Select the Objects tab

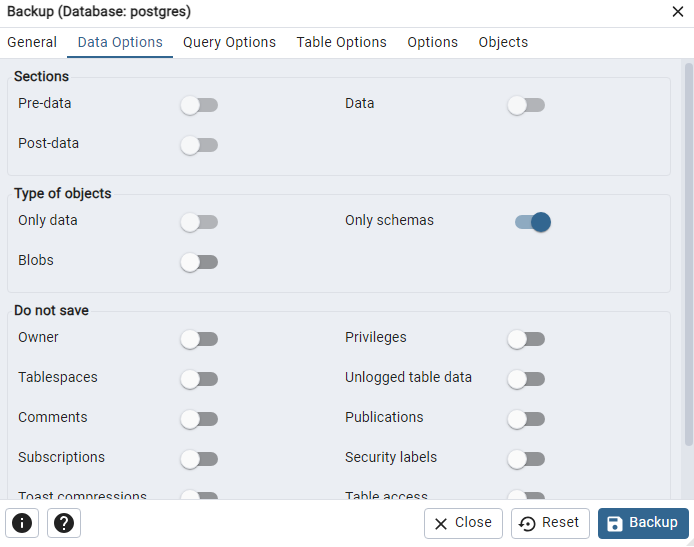pos(503,42)
